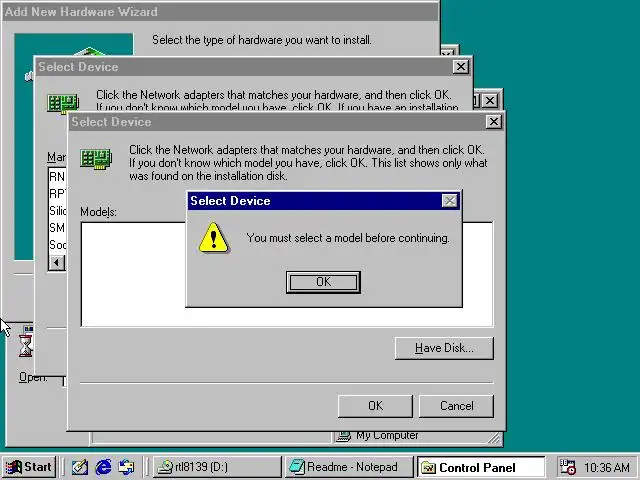Launch Internet Explorer from quick launch
Viewport: 640px width, 480px height.
click(103, 467)
